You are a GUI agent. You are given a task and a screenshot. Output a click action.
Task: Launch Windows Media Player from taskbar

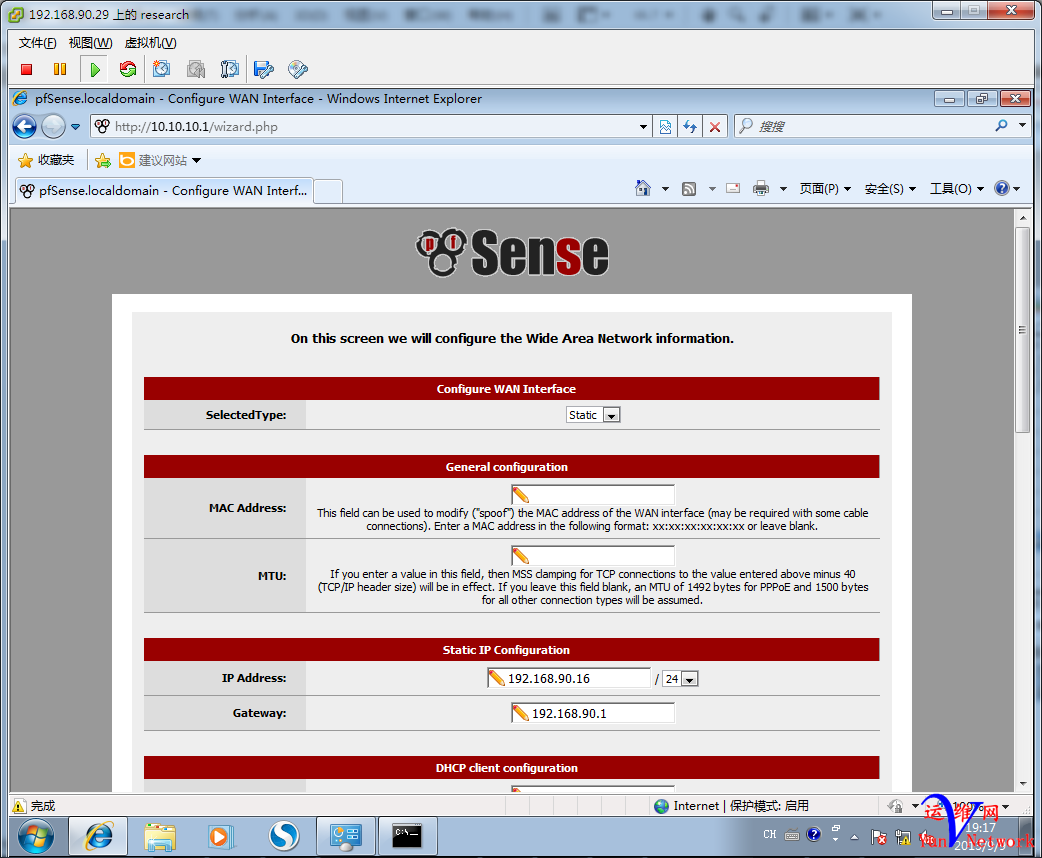coord(221,836)
